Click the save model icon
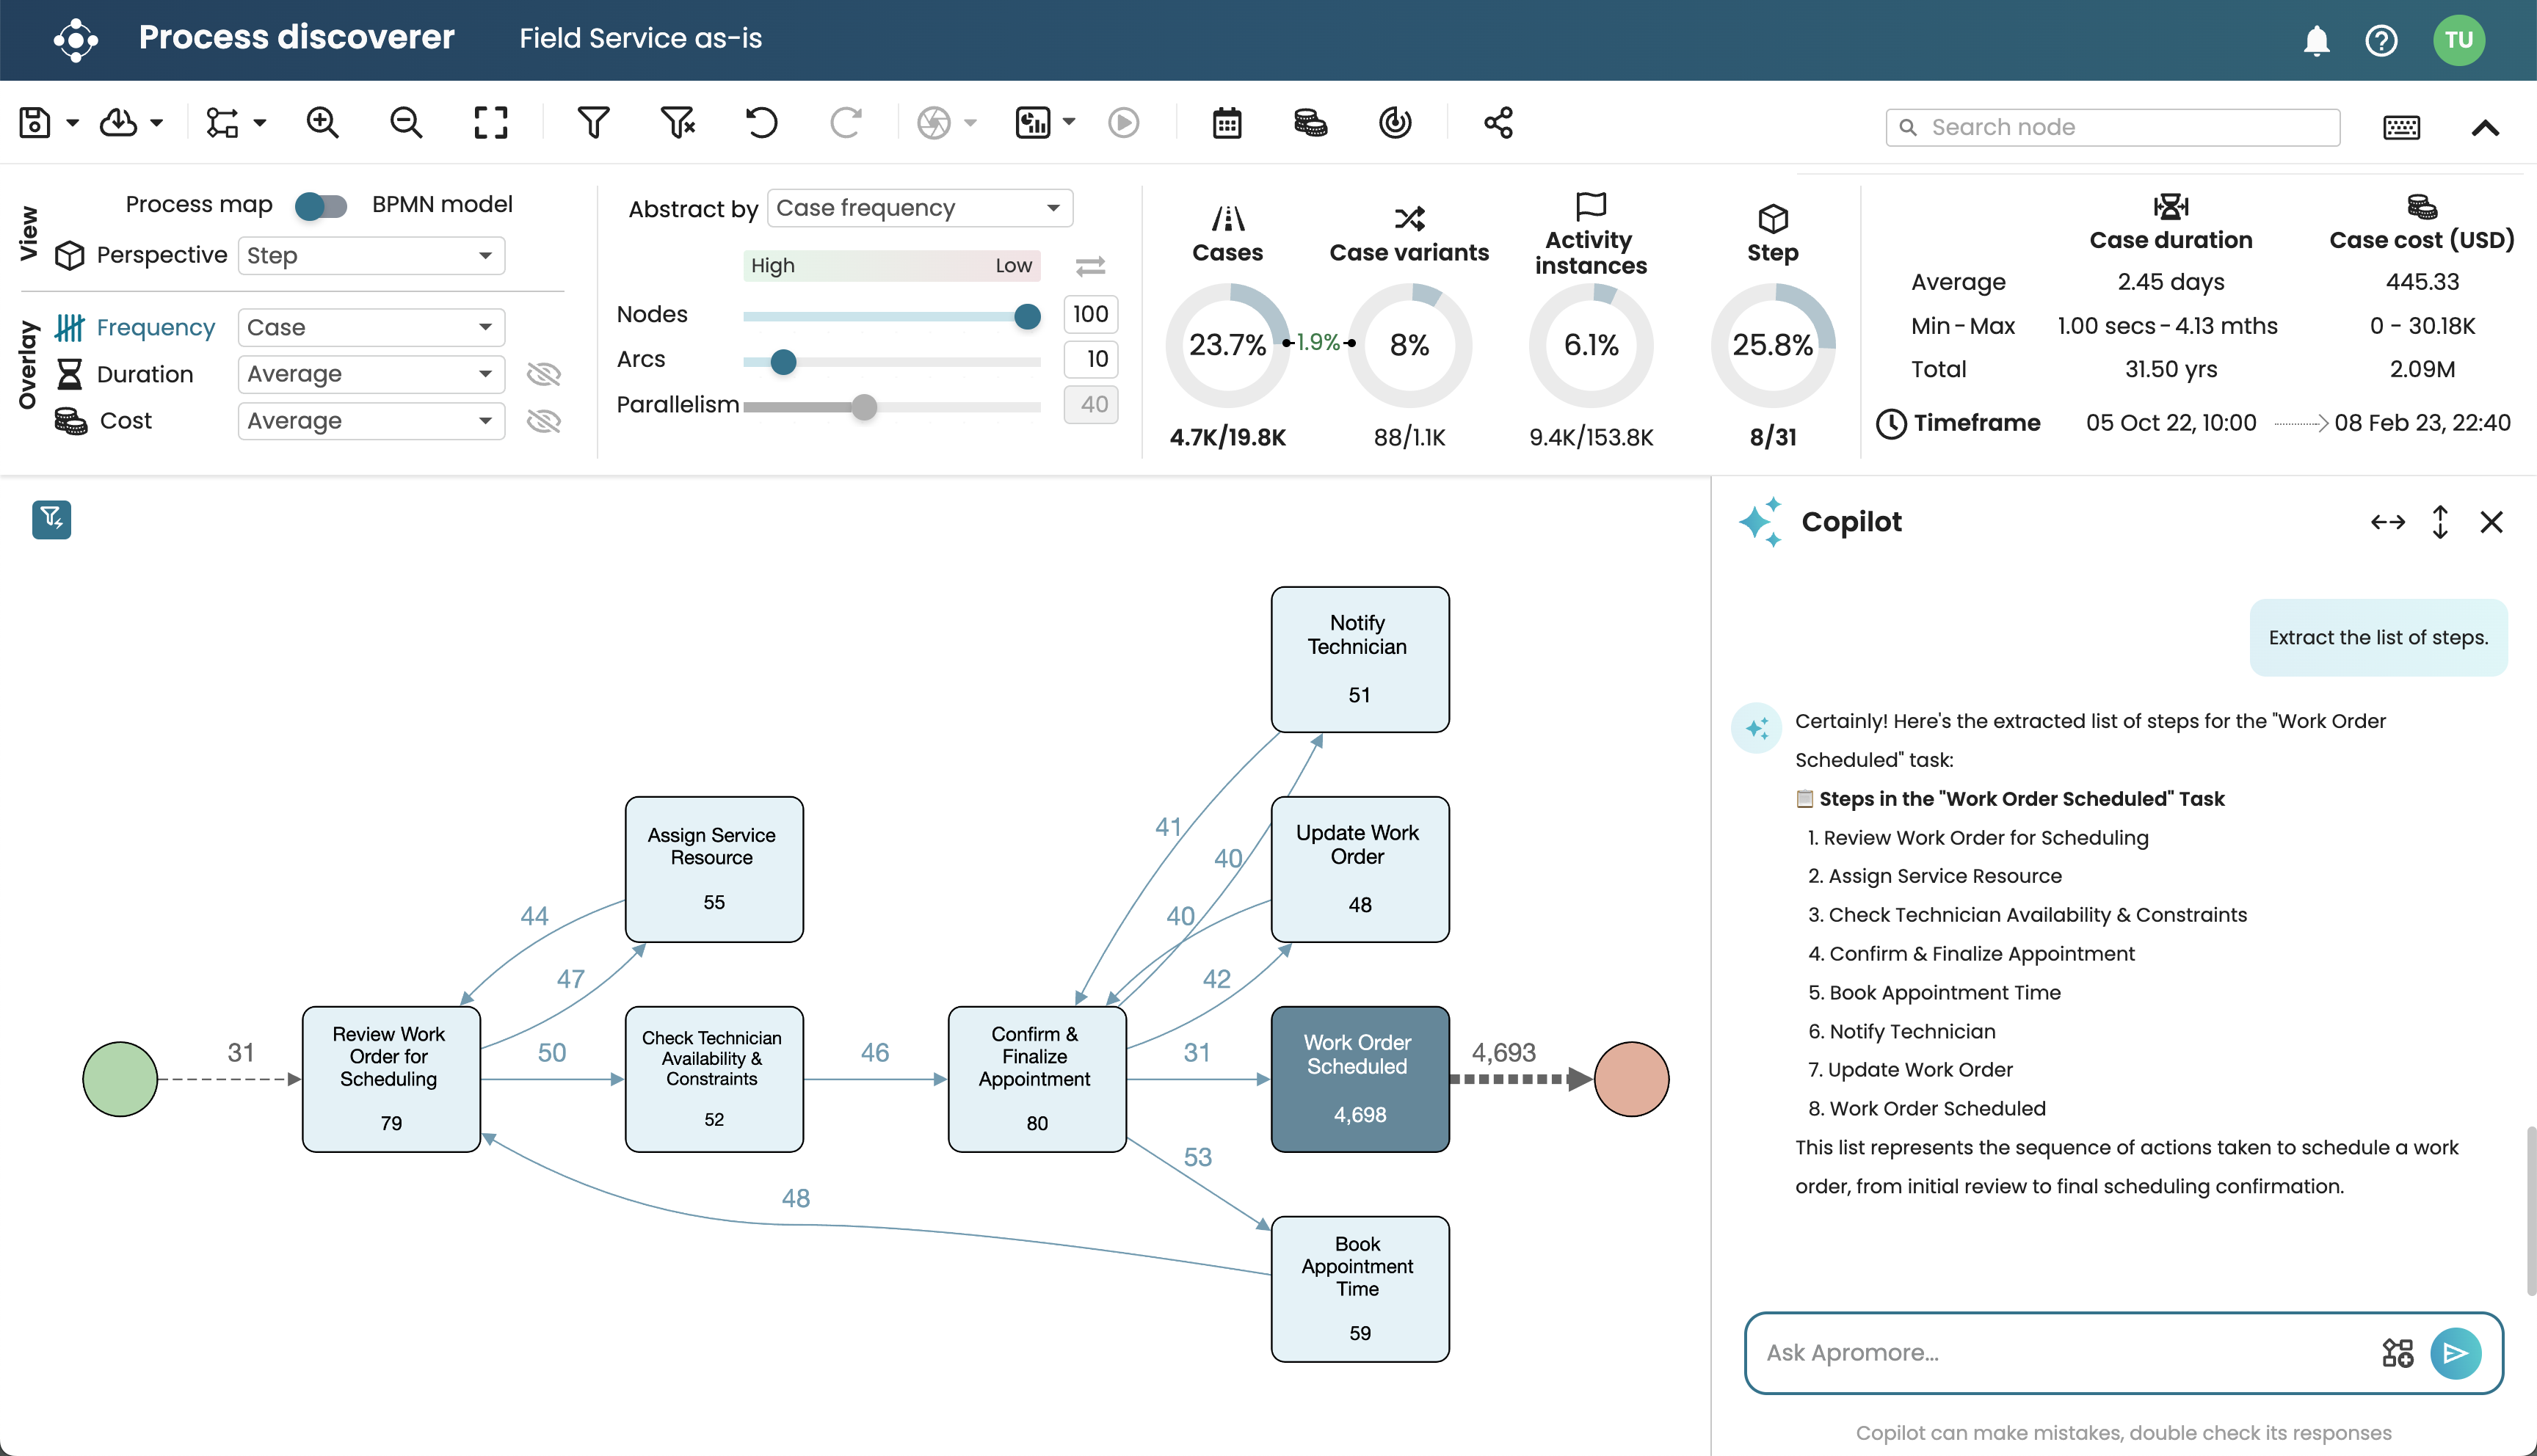This screenshot has height=1456, width=2537. tap(35, 123)
